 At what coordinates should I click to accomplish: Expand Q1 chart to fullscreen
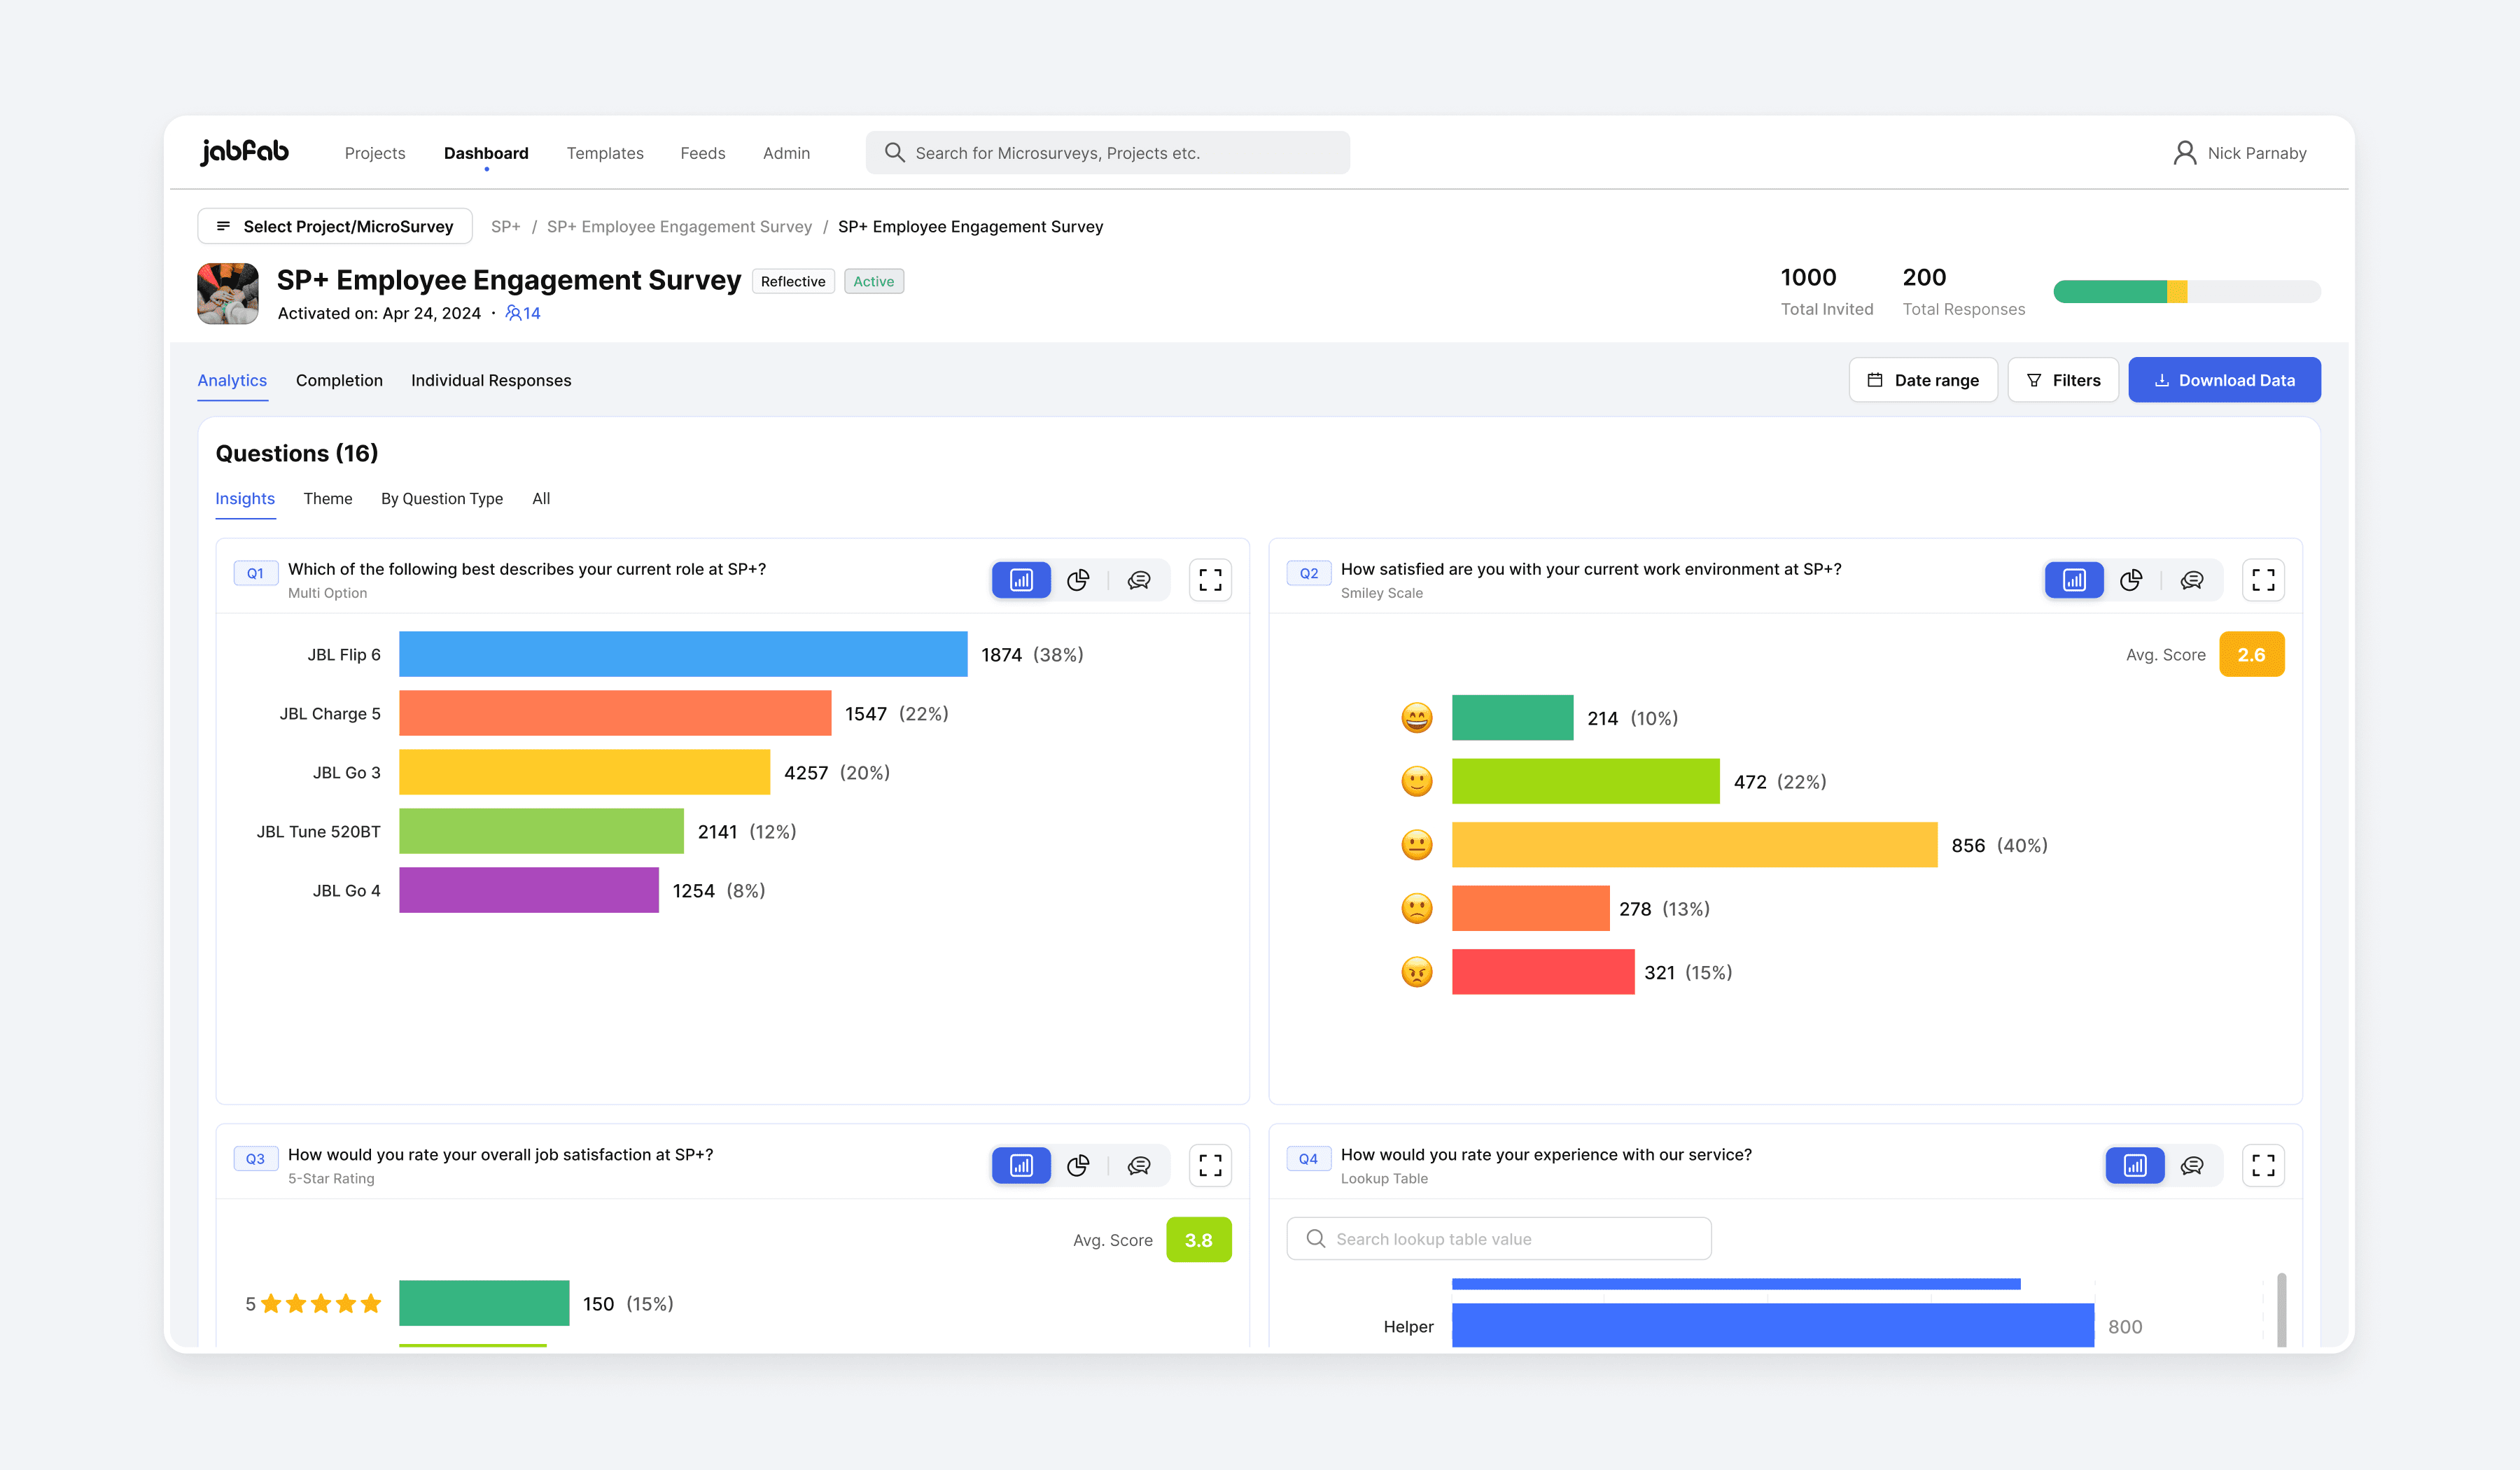tap(1210, 580)
